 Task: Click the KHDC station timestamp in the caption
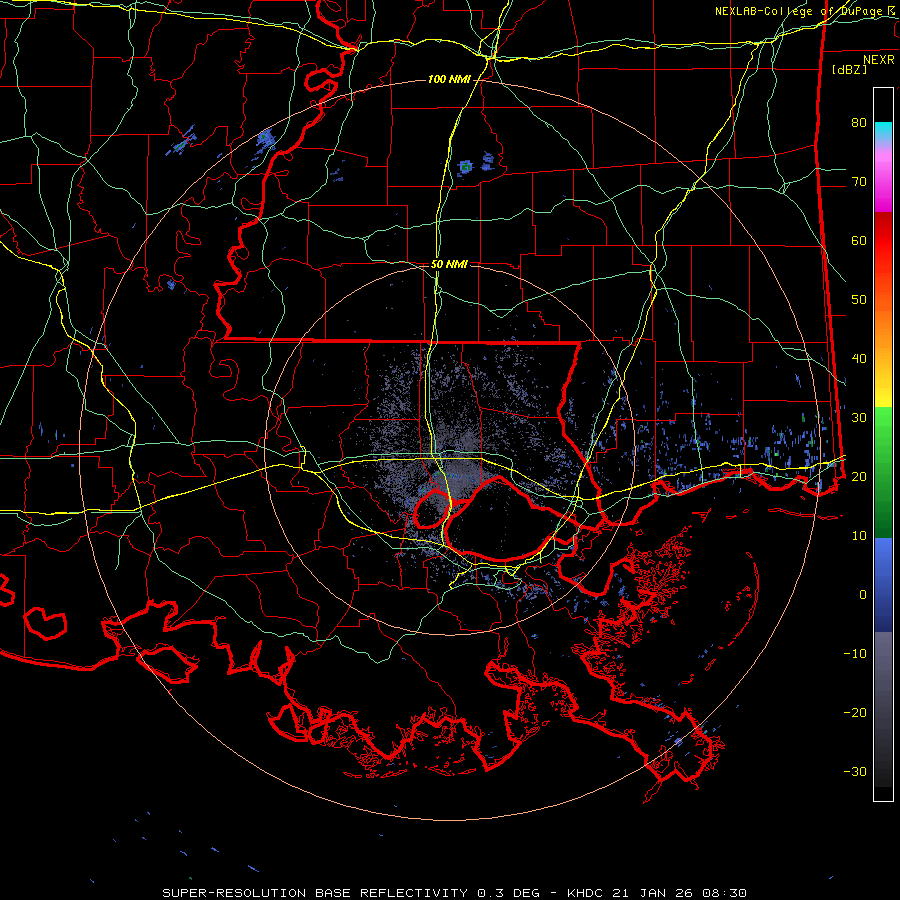pyautogui.click(x=657, y=893)
